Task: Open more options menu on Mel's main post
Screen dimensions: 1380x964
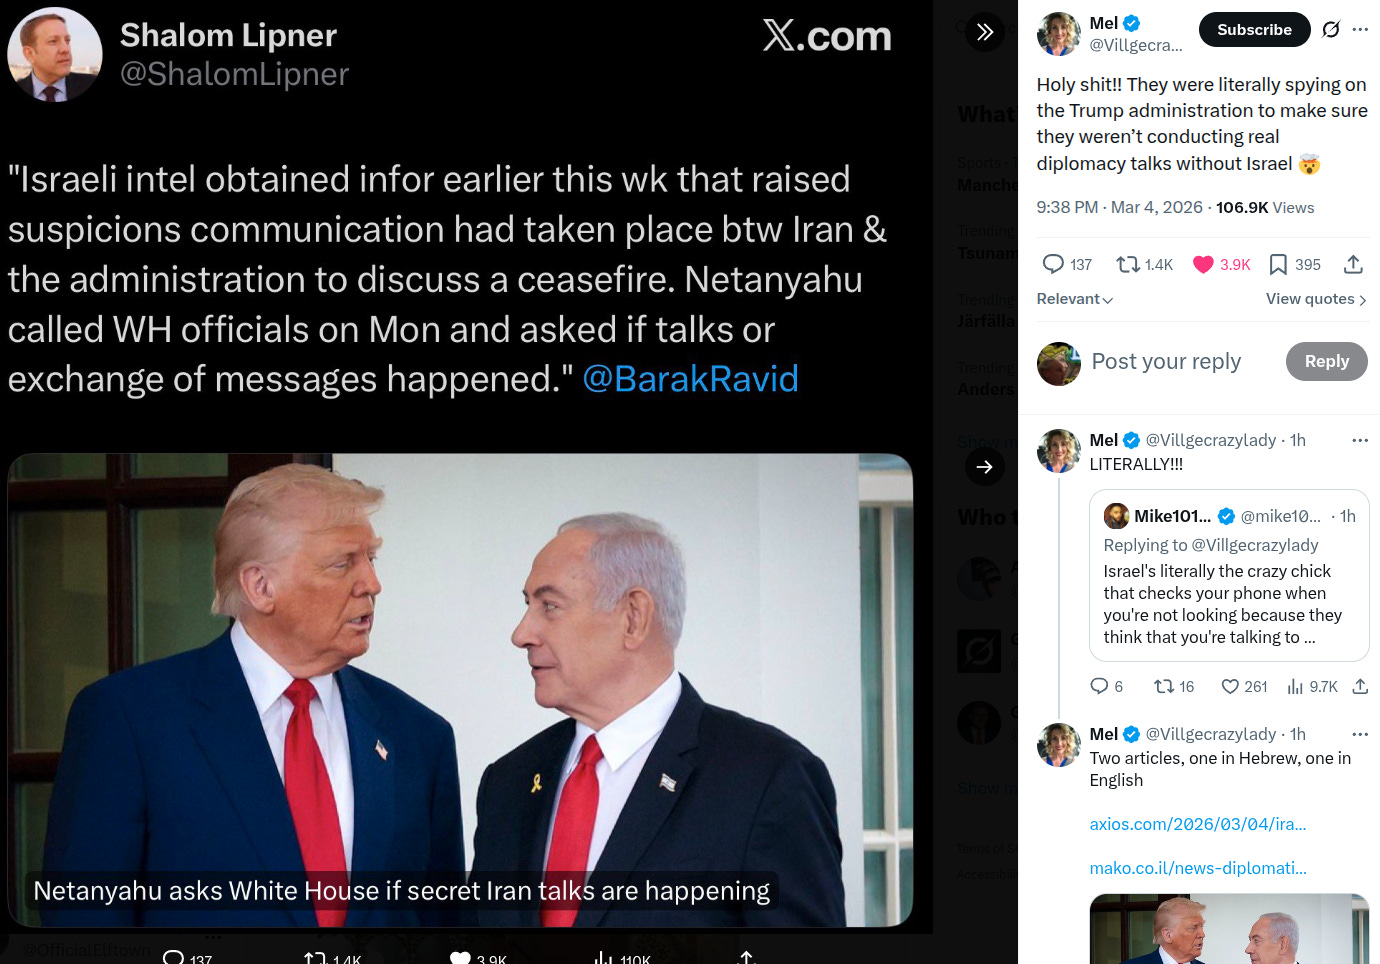Action: (x=1360, y=30)
